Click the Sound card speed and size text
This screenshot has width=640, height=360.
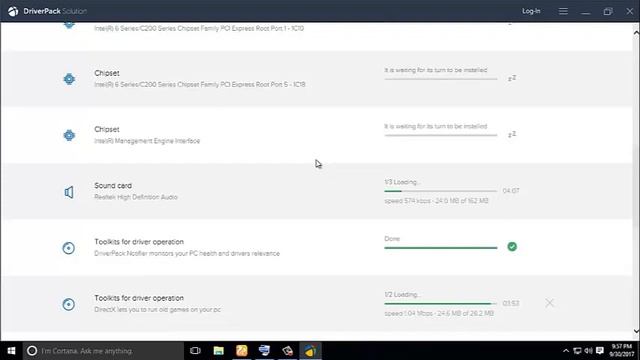click(436, 201)
